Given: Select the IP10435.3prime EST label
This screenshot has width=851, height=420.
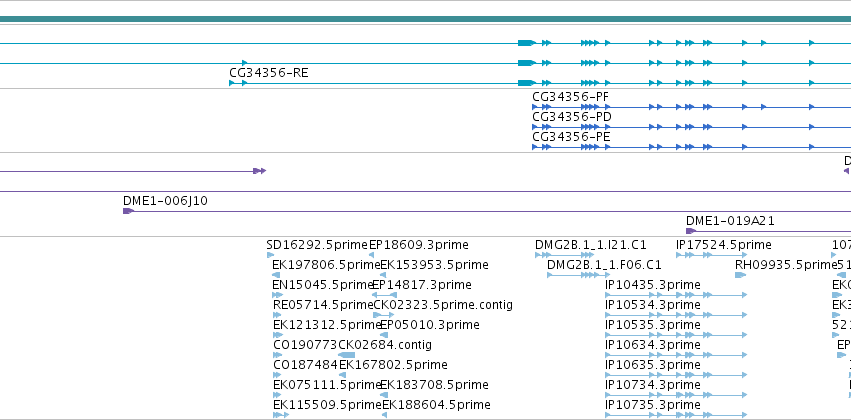Looking at the screenshot, I should (652, 285).
